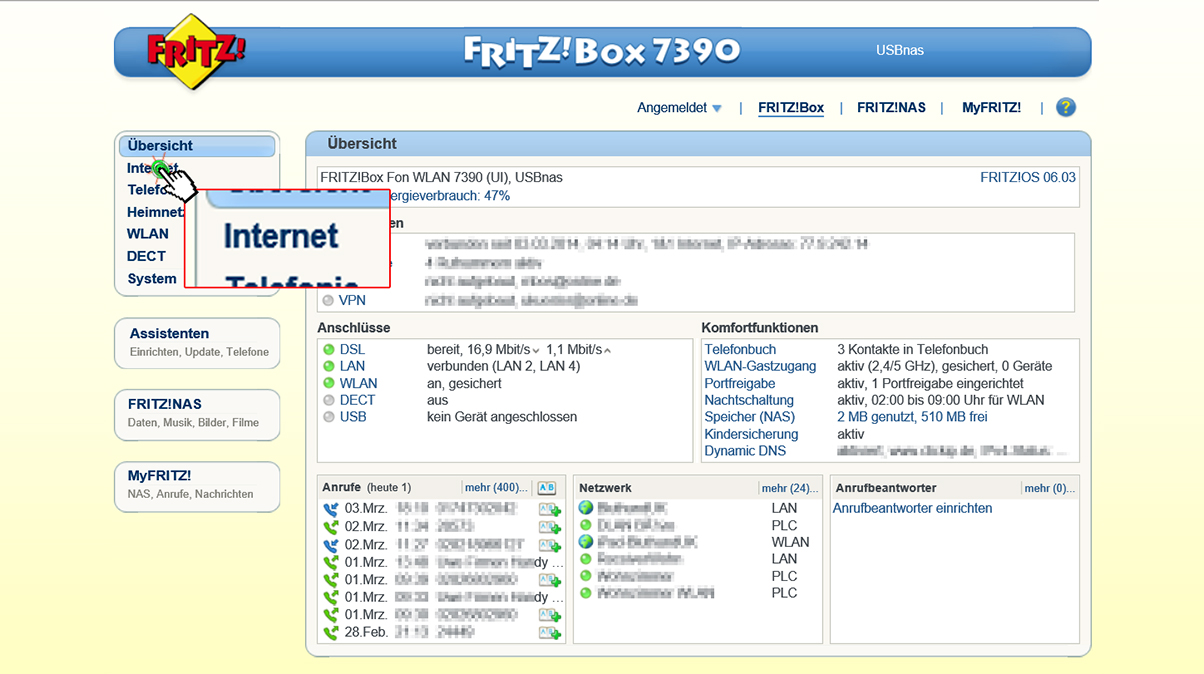Viewport: 1204px width, 674px height.
Task: Open the DSL link under Anschlüsse
Action: (x=352, y=350)
